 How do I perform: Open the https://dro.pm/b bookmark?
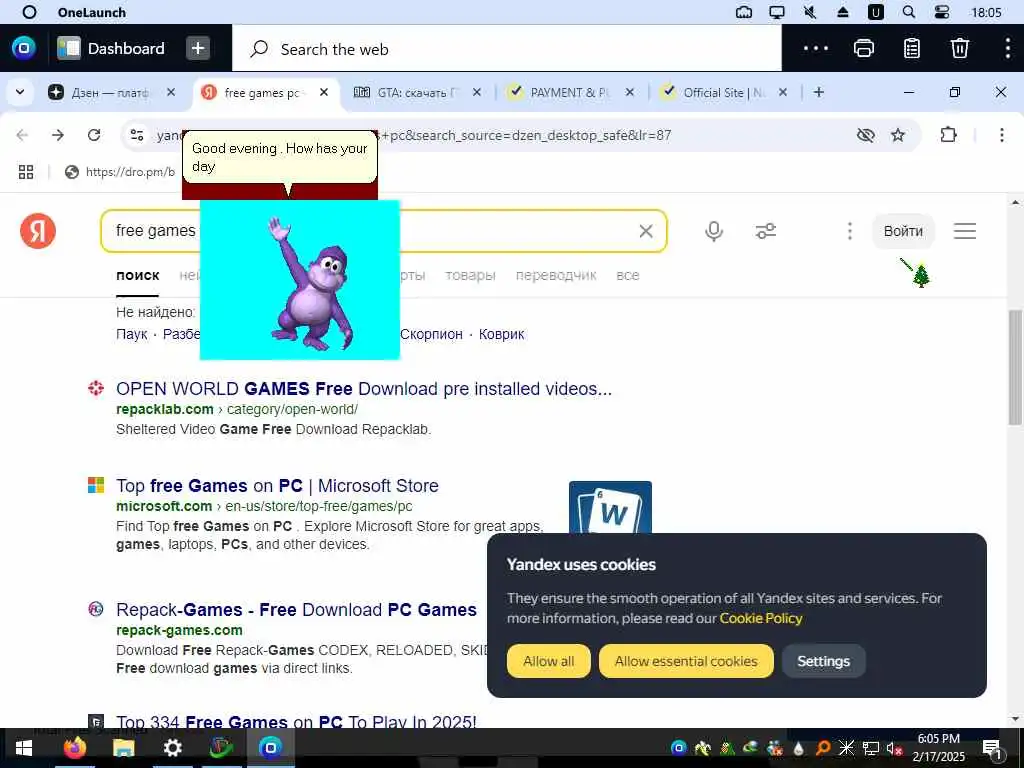click(120, 172)
